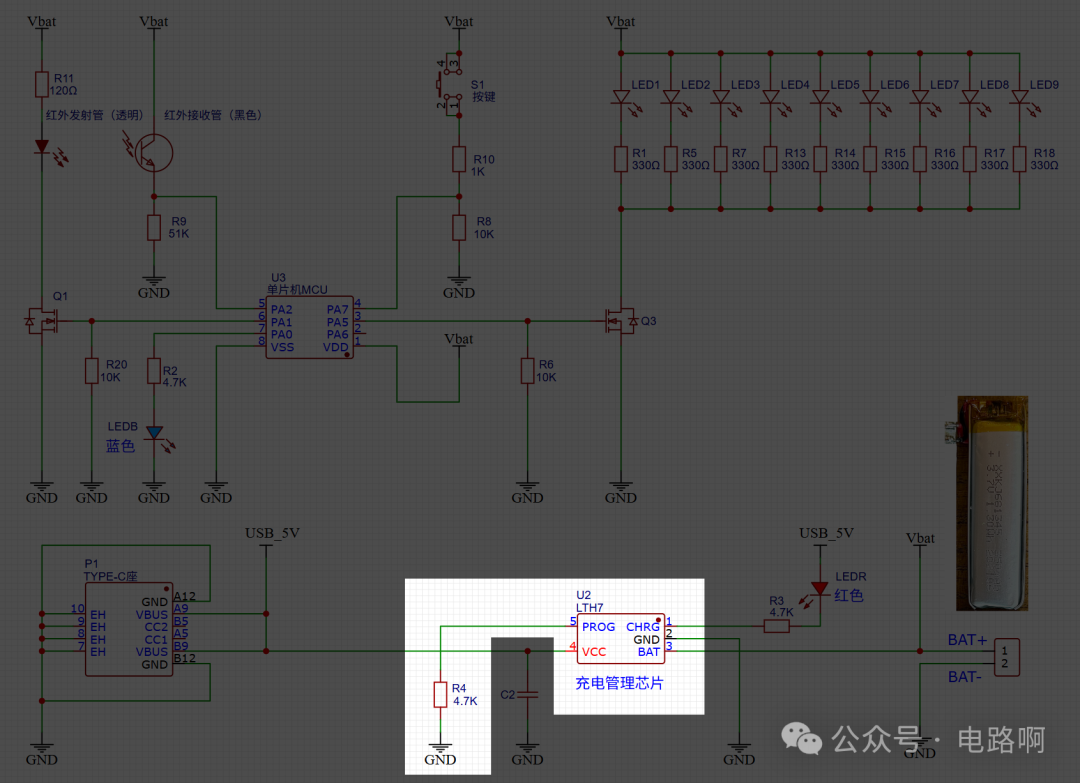This screenshot has width=1080, height=783.
Task: Click the PROG pin label on U2
Action: point(599,627)
